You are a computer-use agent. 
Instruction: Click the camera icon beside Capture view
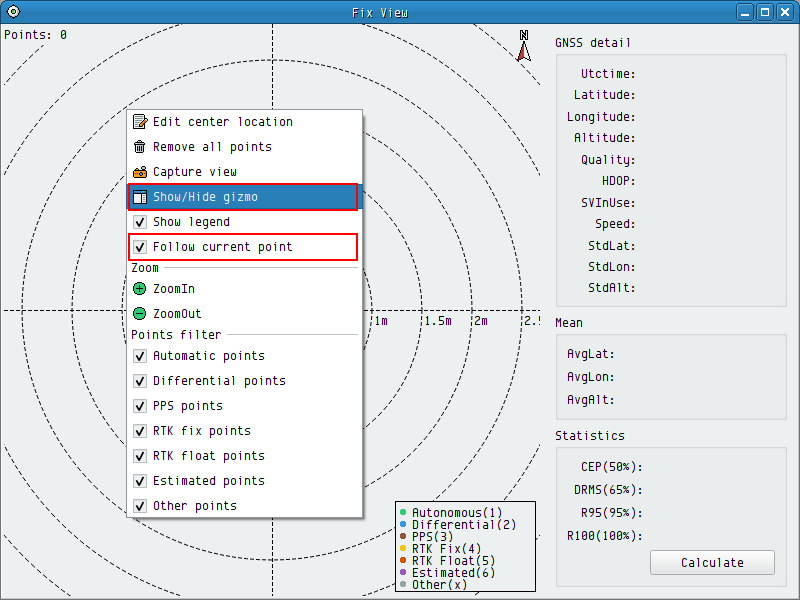(x=140, y=172)
